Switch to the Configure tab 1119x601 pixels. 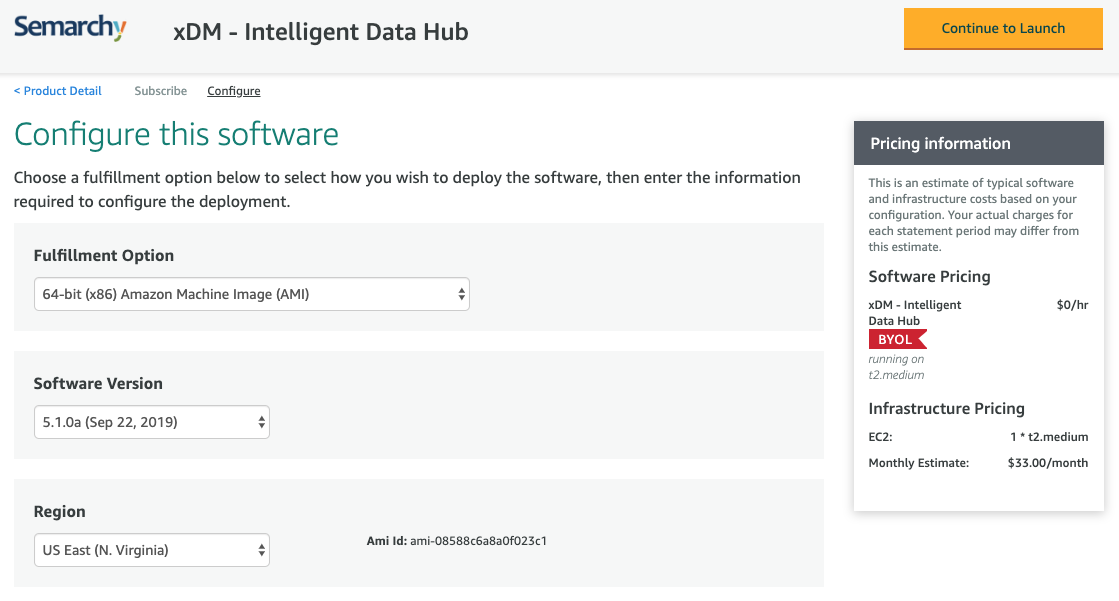(233, 91)
